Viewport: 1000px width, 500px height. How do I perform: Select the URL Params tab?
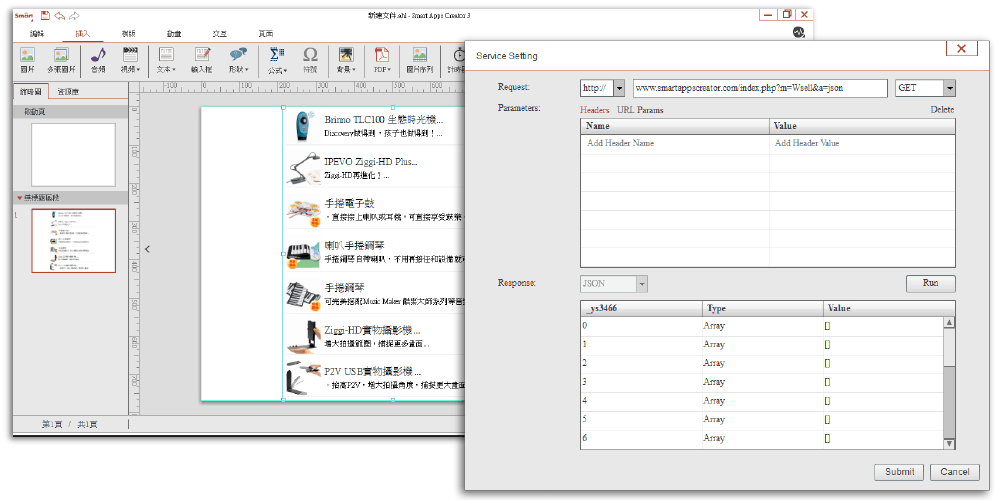pos(640,110)
